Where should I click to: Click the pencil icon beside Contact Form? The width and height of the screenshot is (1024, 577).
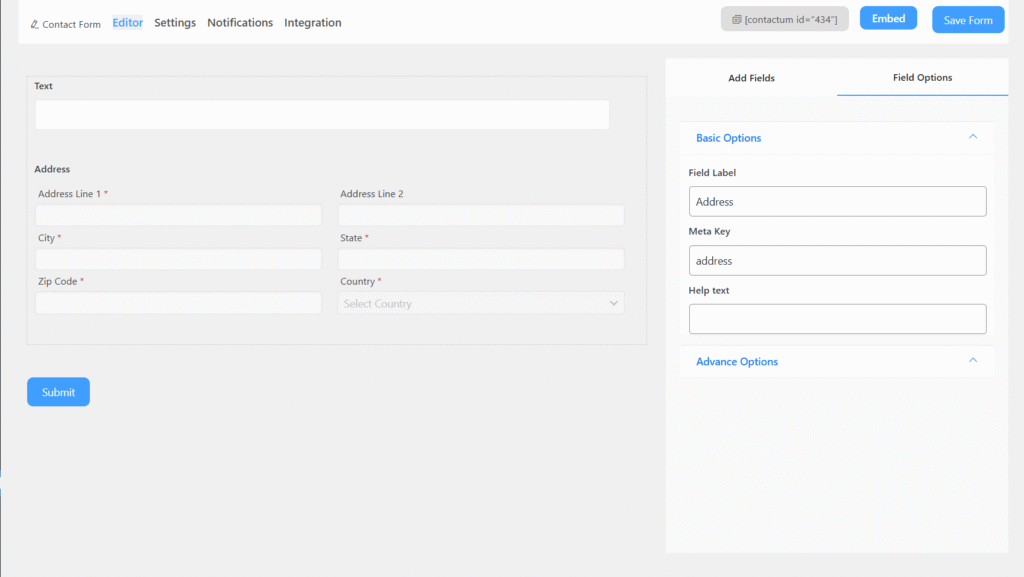(x=35, y=24)
